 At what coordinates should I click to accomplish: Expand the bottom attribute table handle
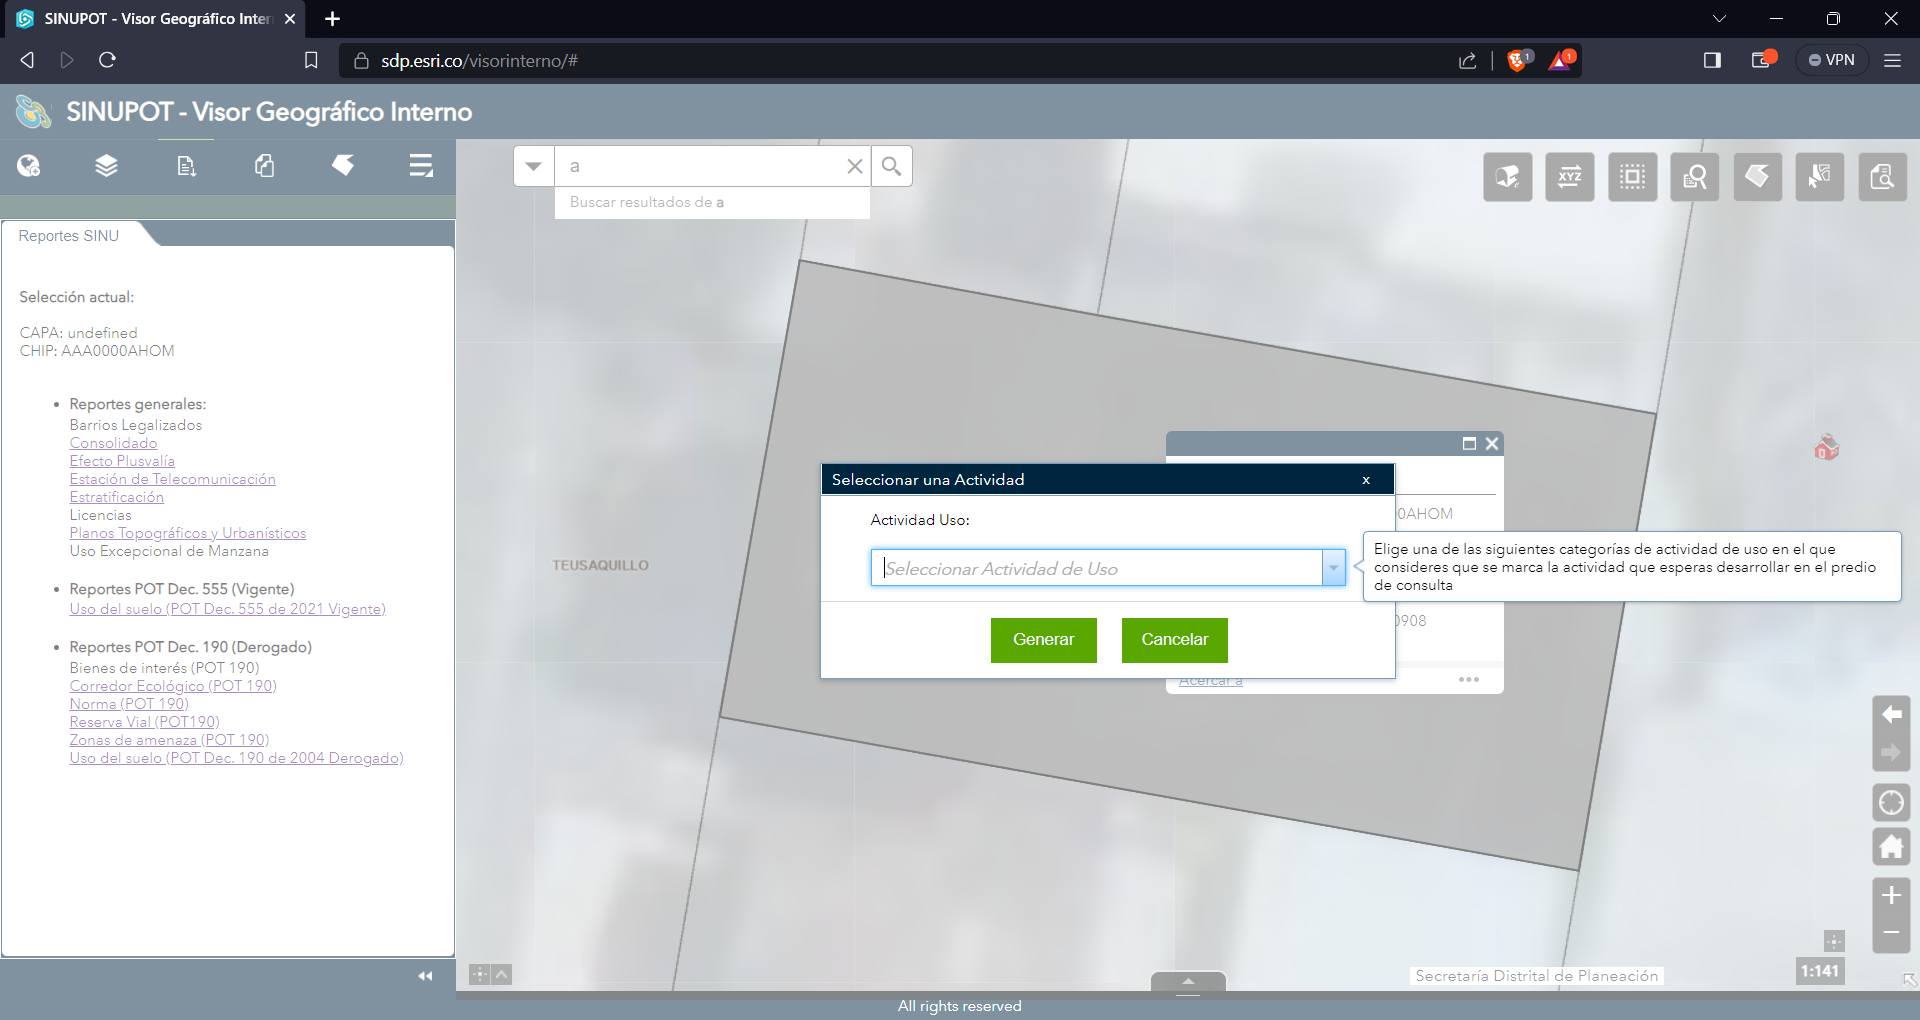pos(1188,981)
